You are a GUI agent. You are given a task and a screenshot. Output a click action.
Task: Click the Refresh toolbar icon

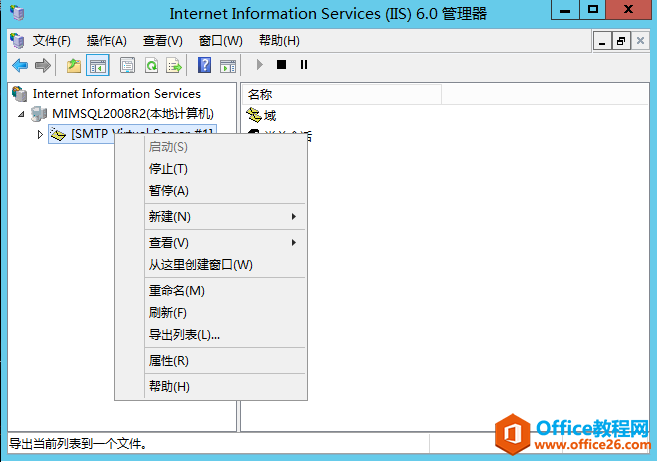click(151, 65)
